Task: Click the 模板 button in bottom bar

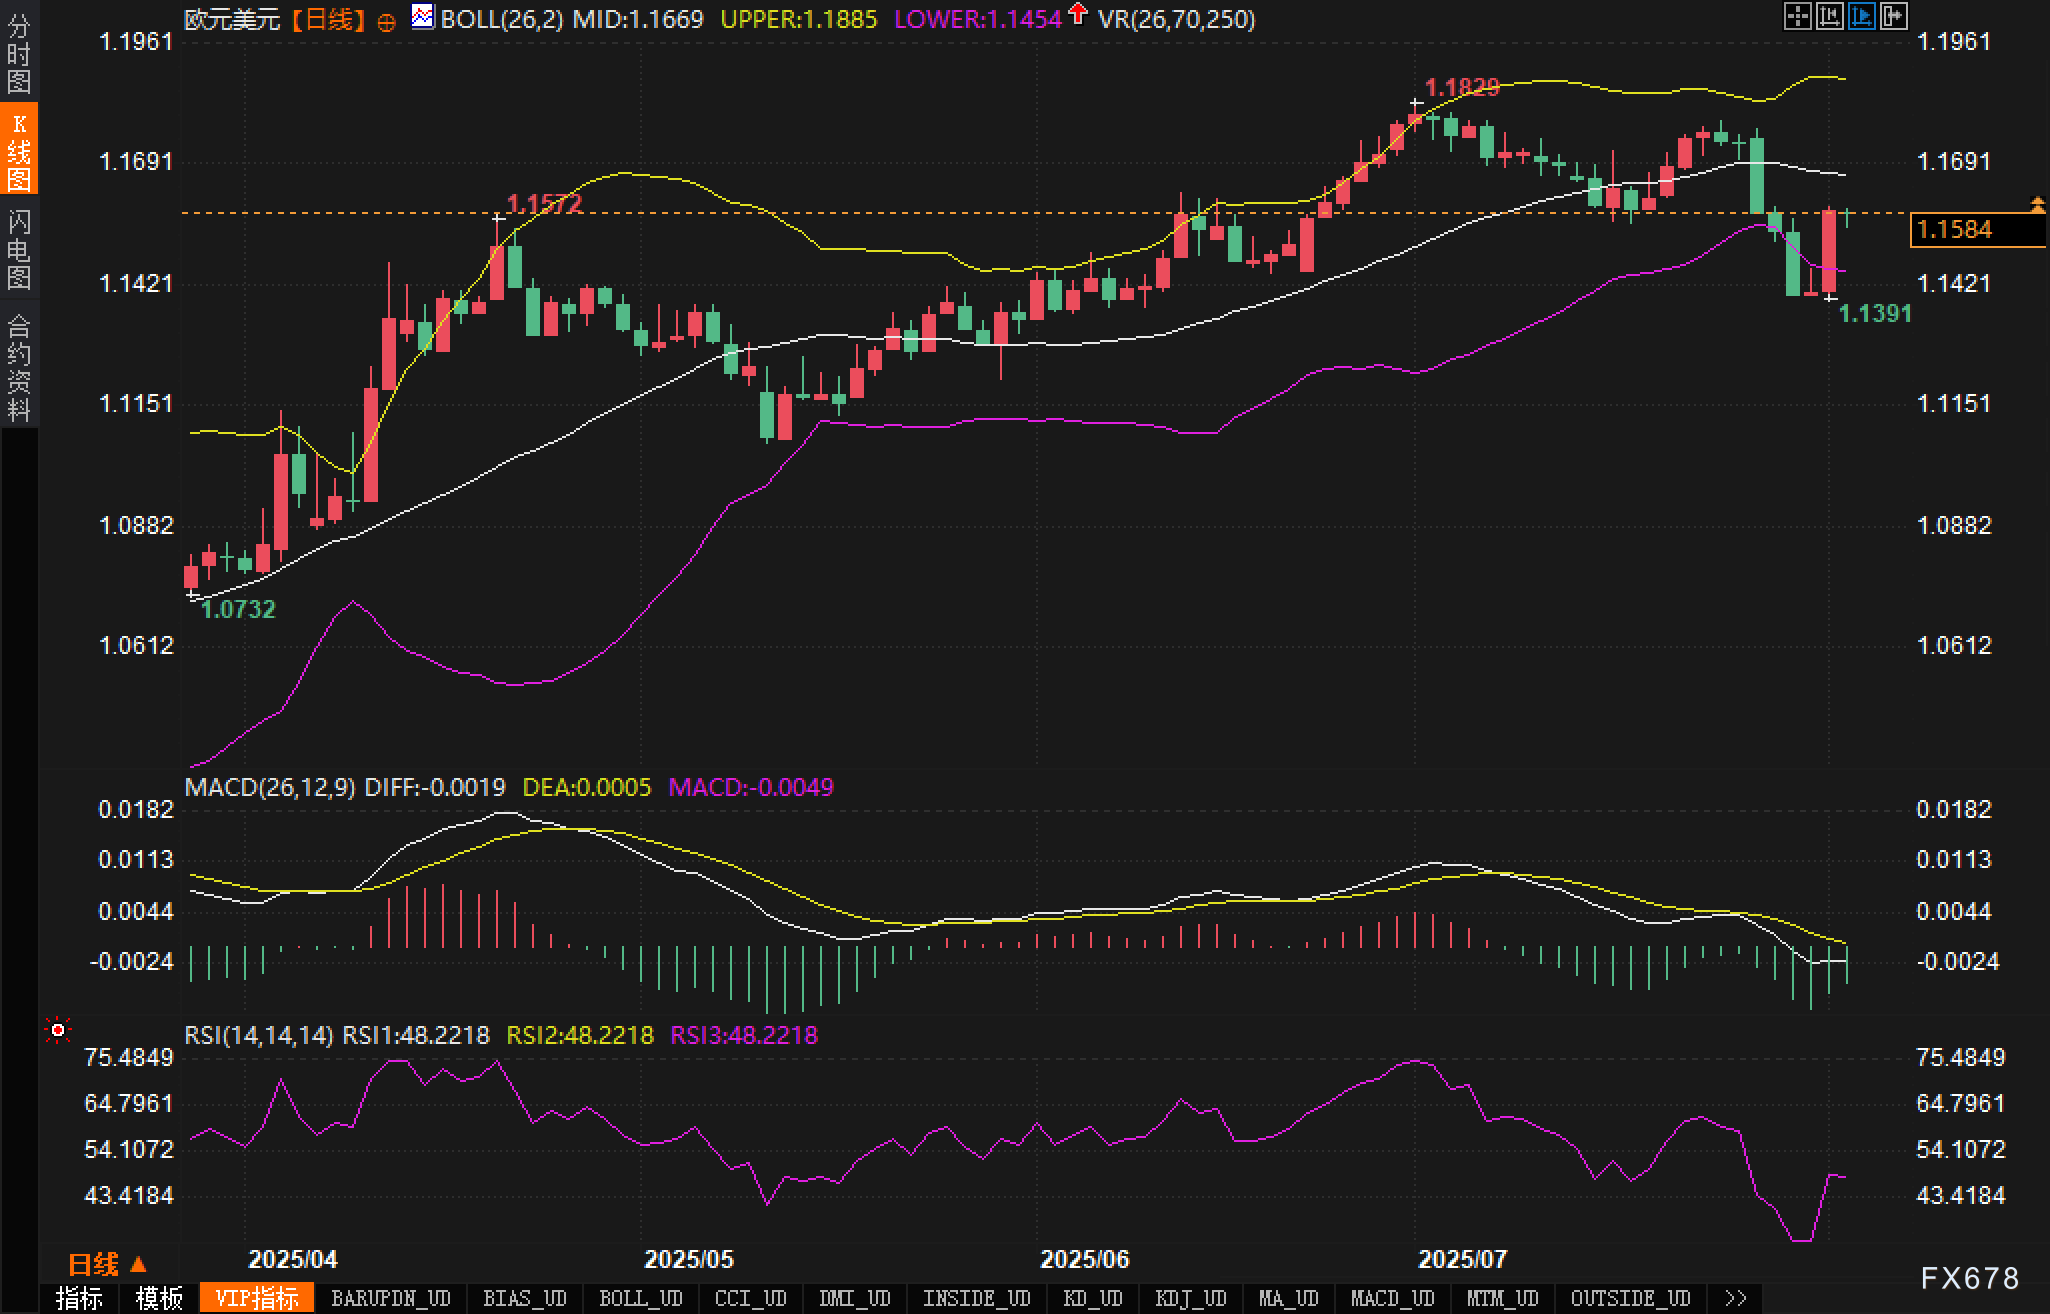Action: [x=159, y=1298]
